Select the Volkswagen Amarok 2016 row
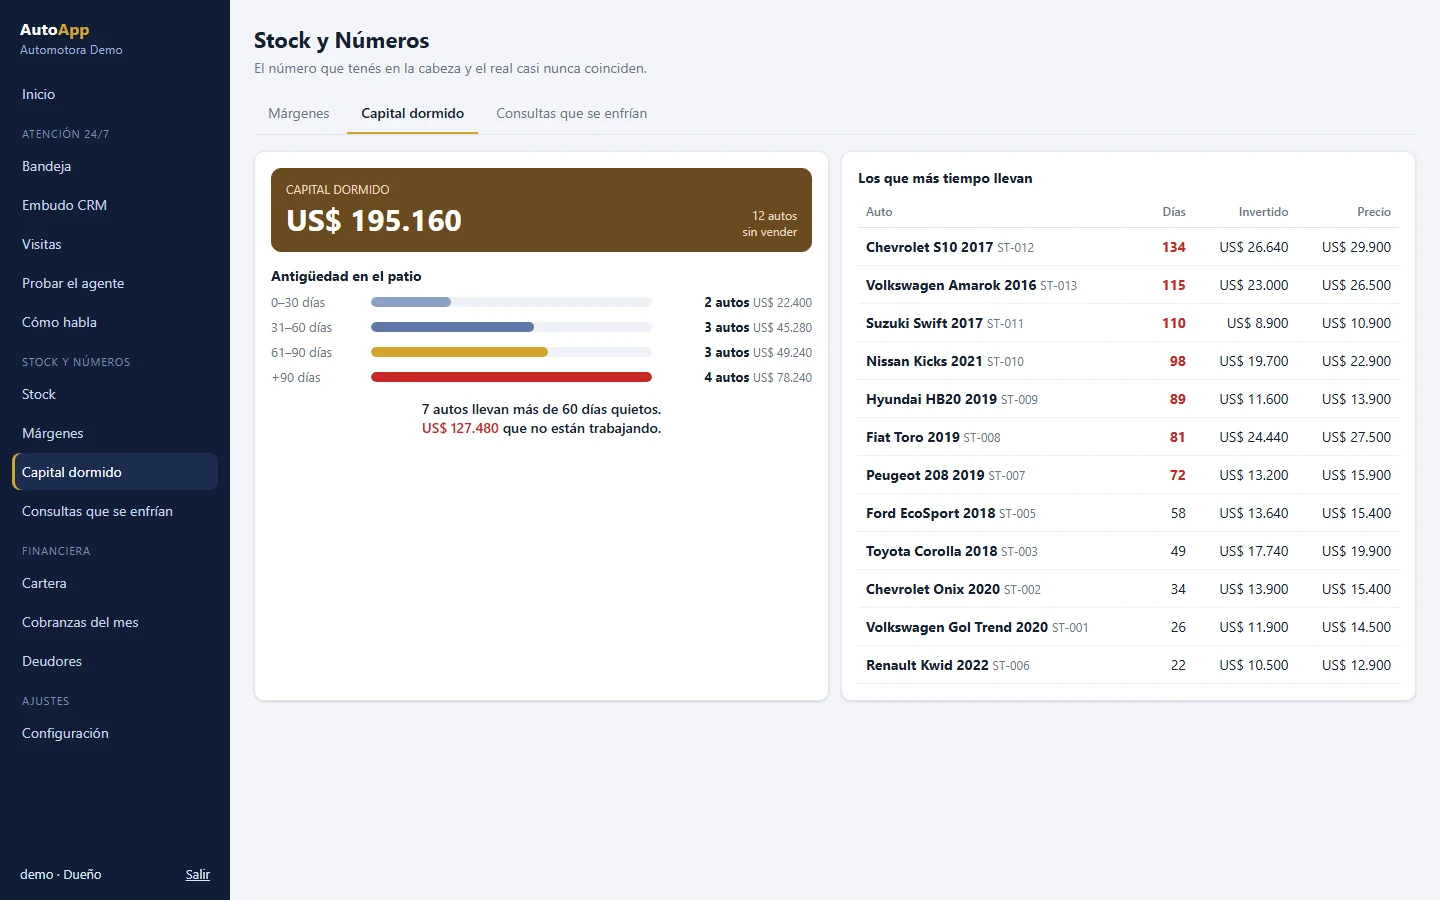 1128,285
